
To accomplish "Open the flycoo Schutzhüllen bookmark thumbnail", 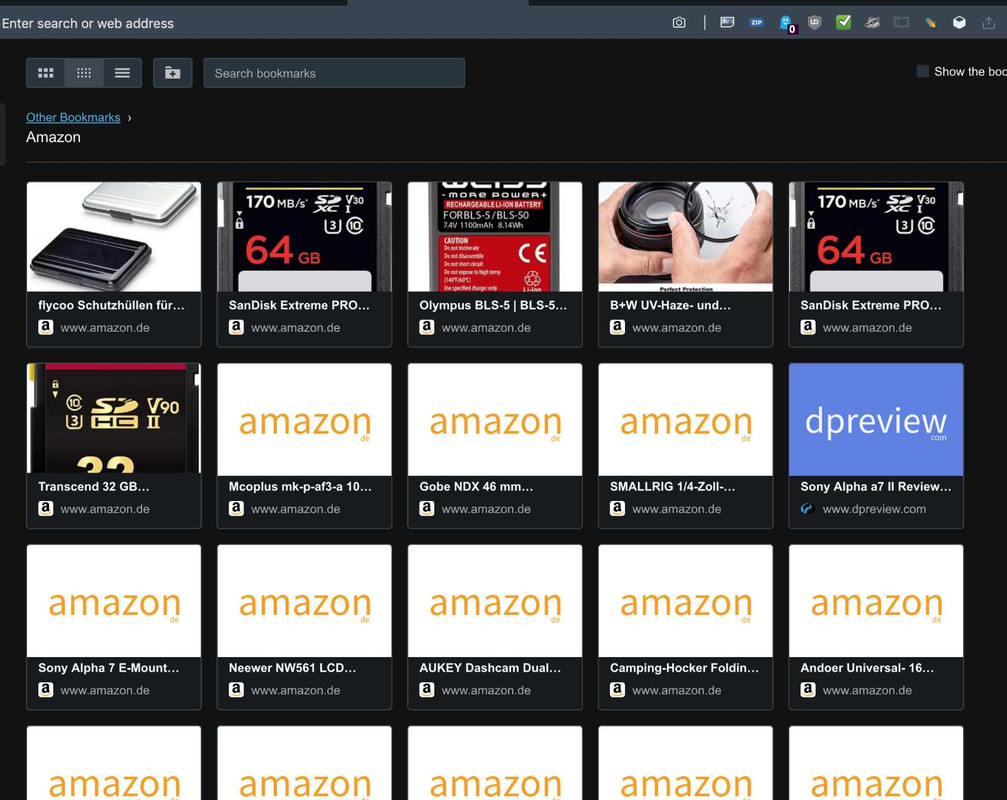I will 114,237.
